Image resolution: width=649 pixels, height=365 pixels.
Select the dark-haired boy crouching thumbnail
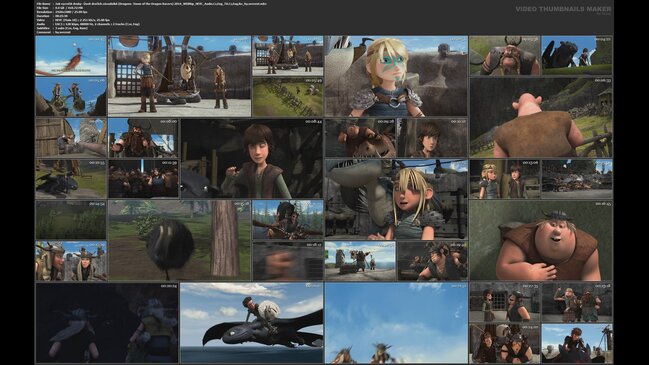[432, 261]
